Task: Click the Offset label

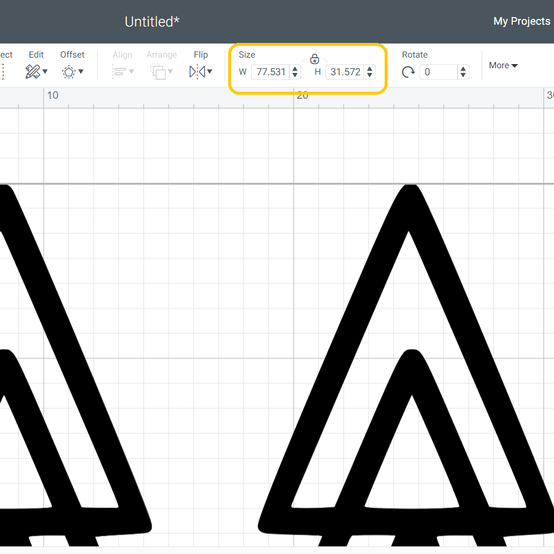Action: [x=72, y=55]
